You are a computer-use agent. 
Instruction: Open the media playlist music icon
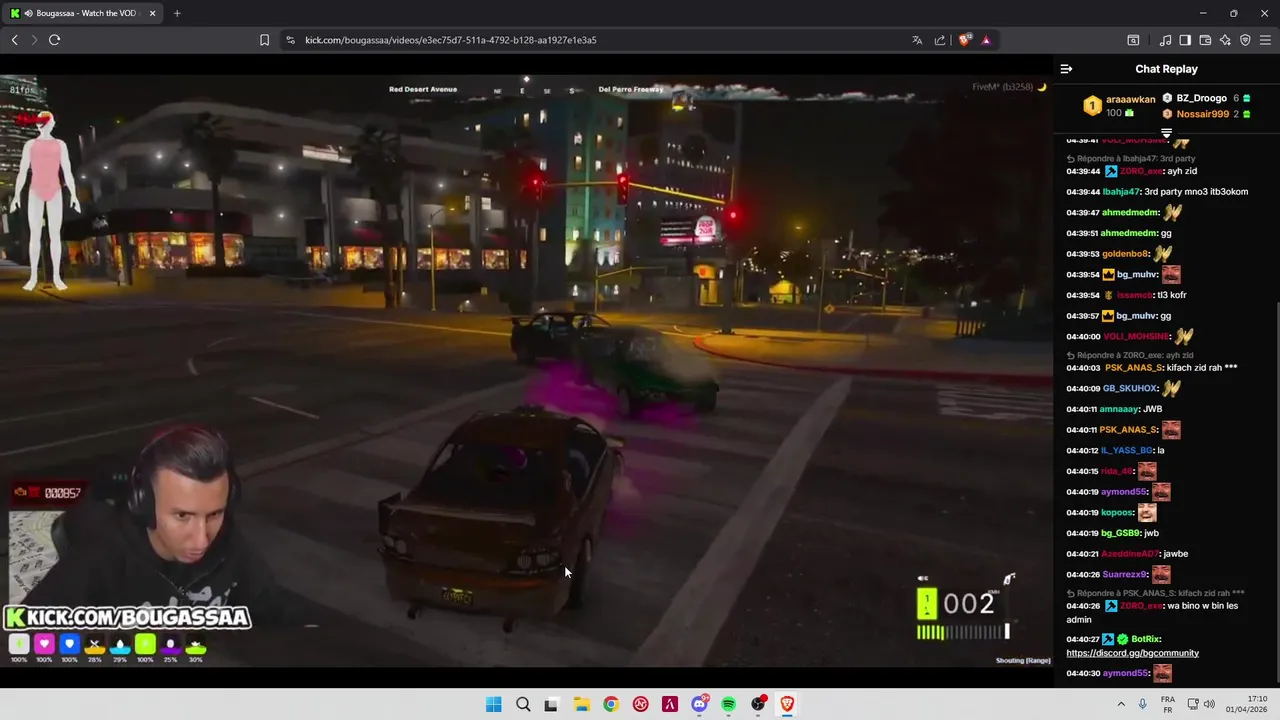pos(1165,40)
